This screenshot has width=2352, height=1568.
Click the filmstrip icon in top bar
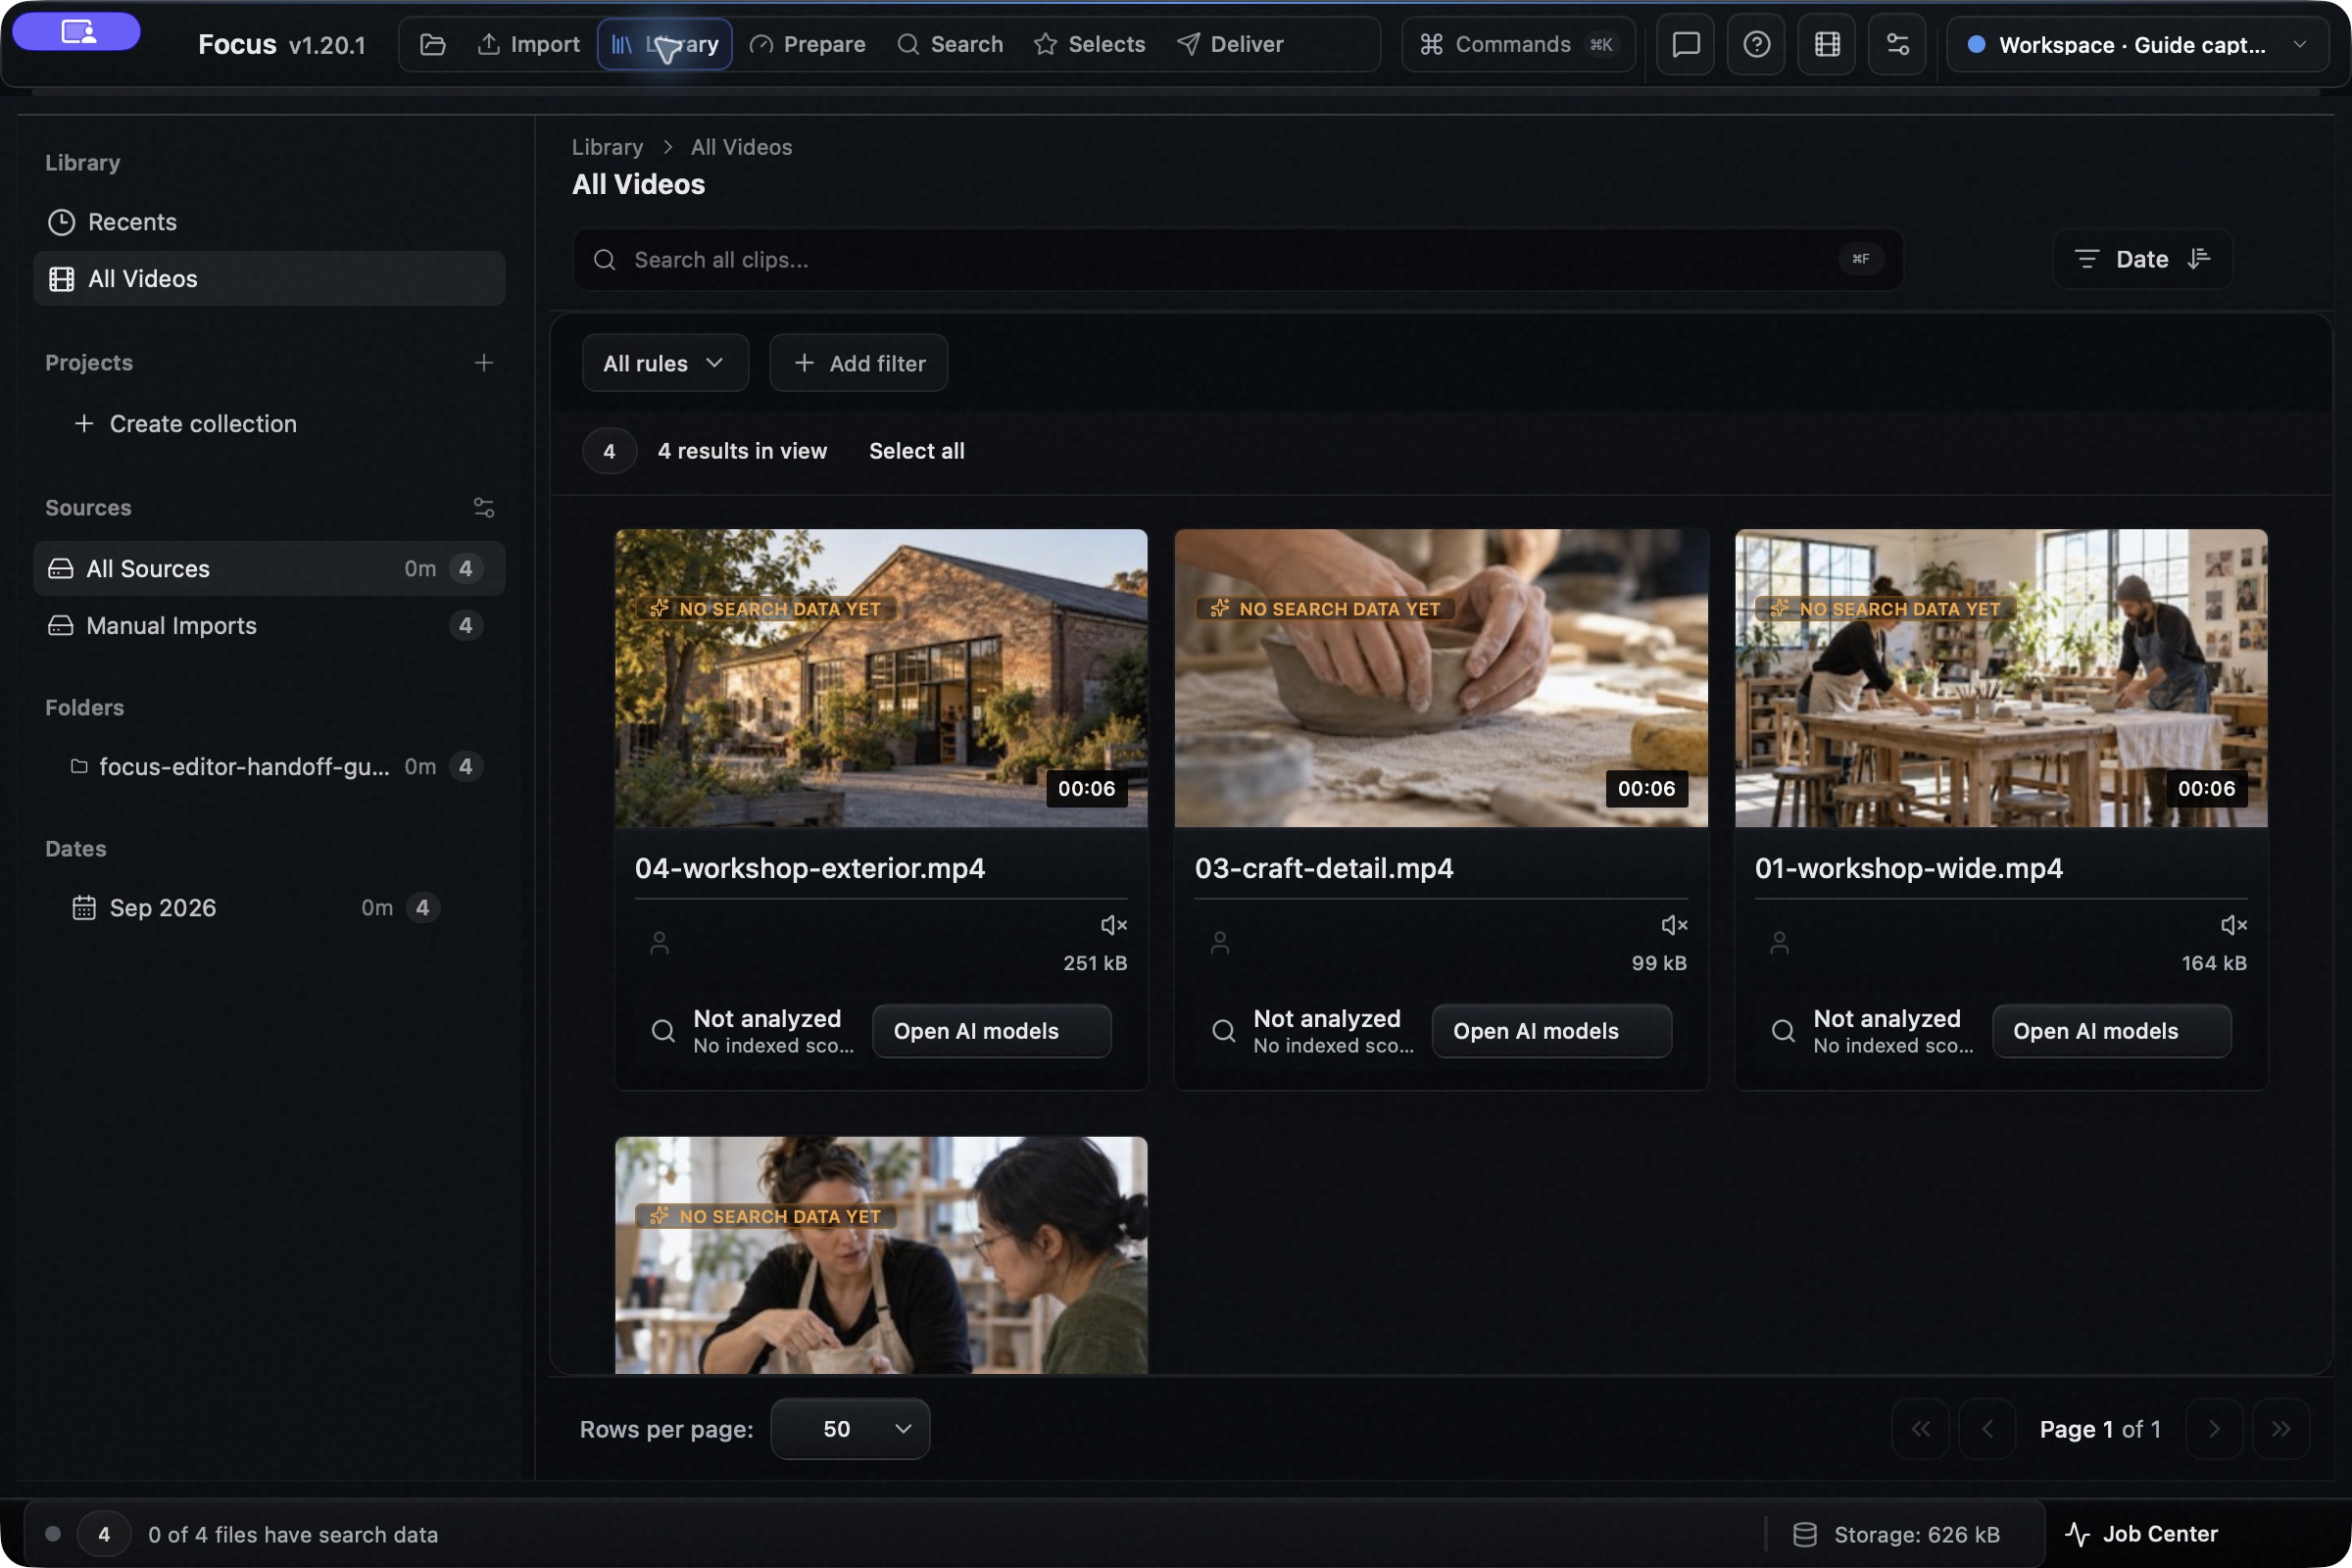(x=1827, y=44)
